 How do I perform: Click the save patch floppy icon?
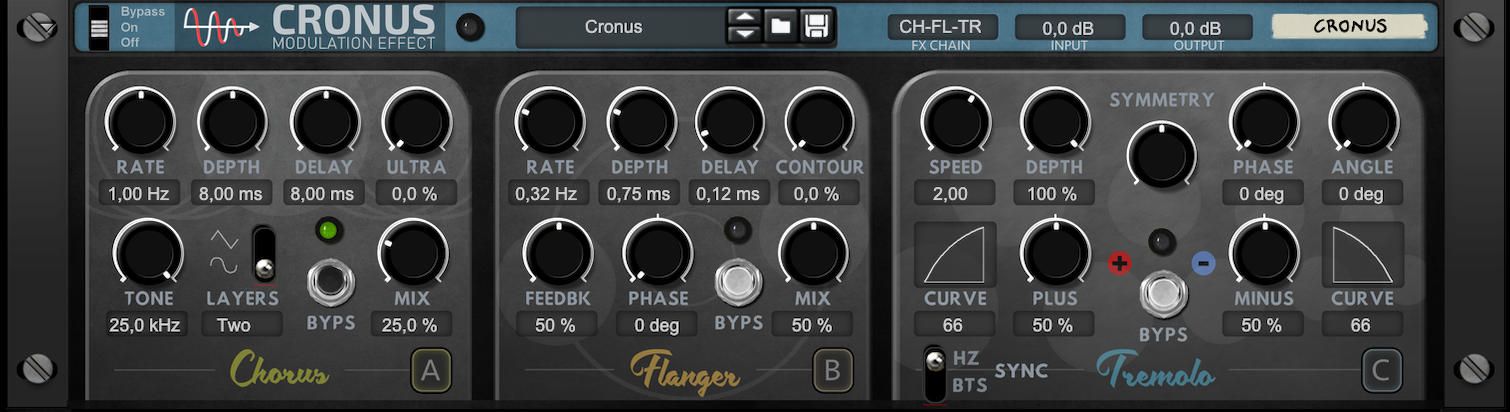[817, 26]
